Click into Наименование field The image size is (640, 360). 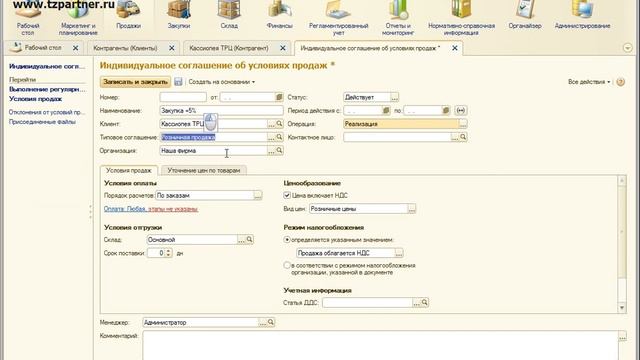[x=221, y=110]
